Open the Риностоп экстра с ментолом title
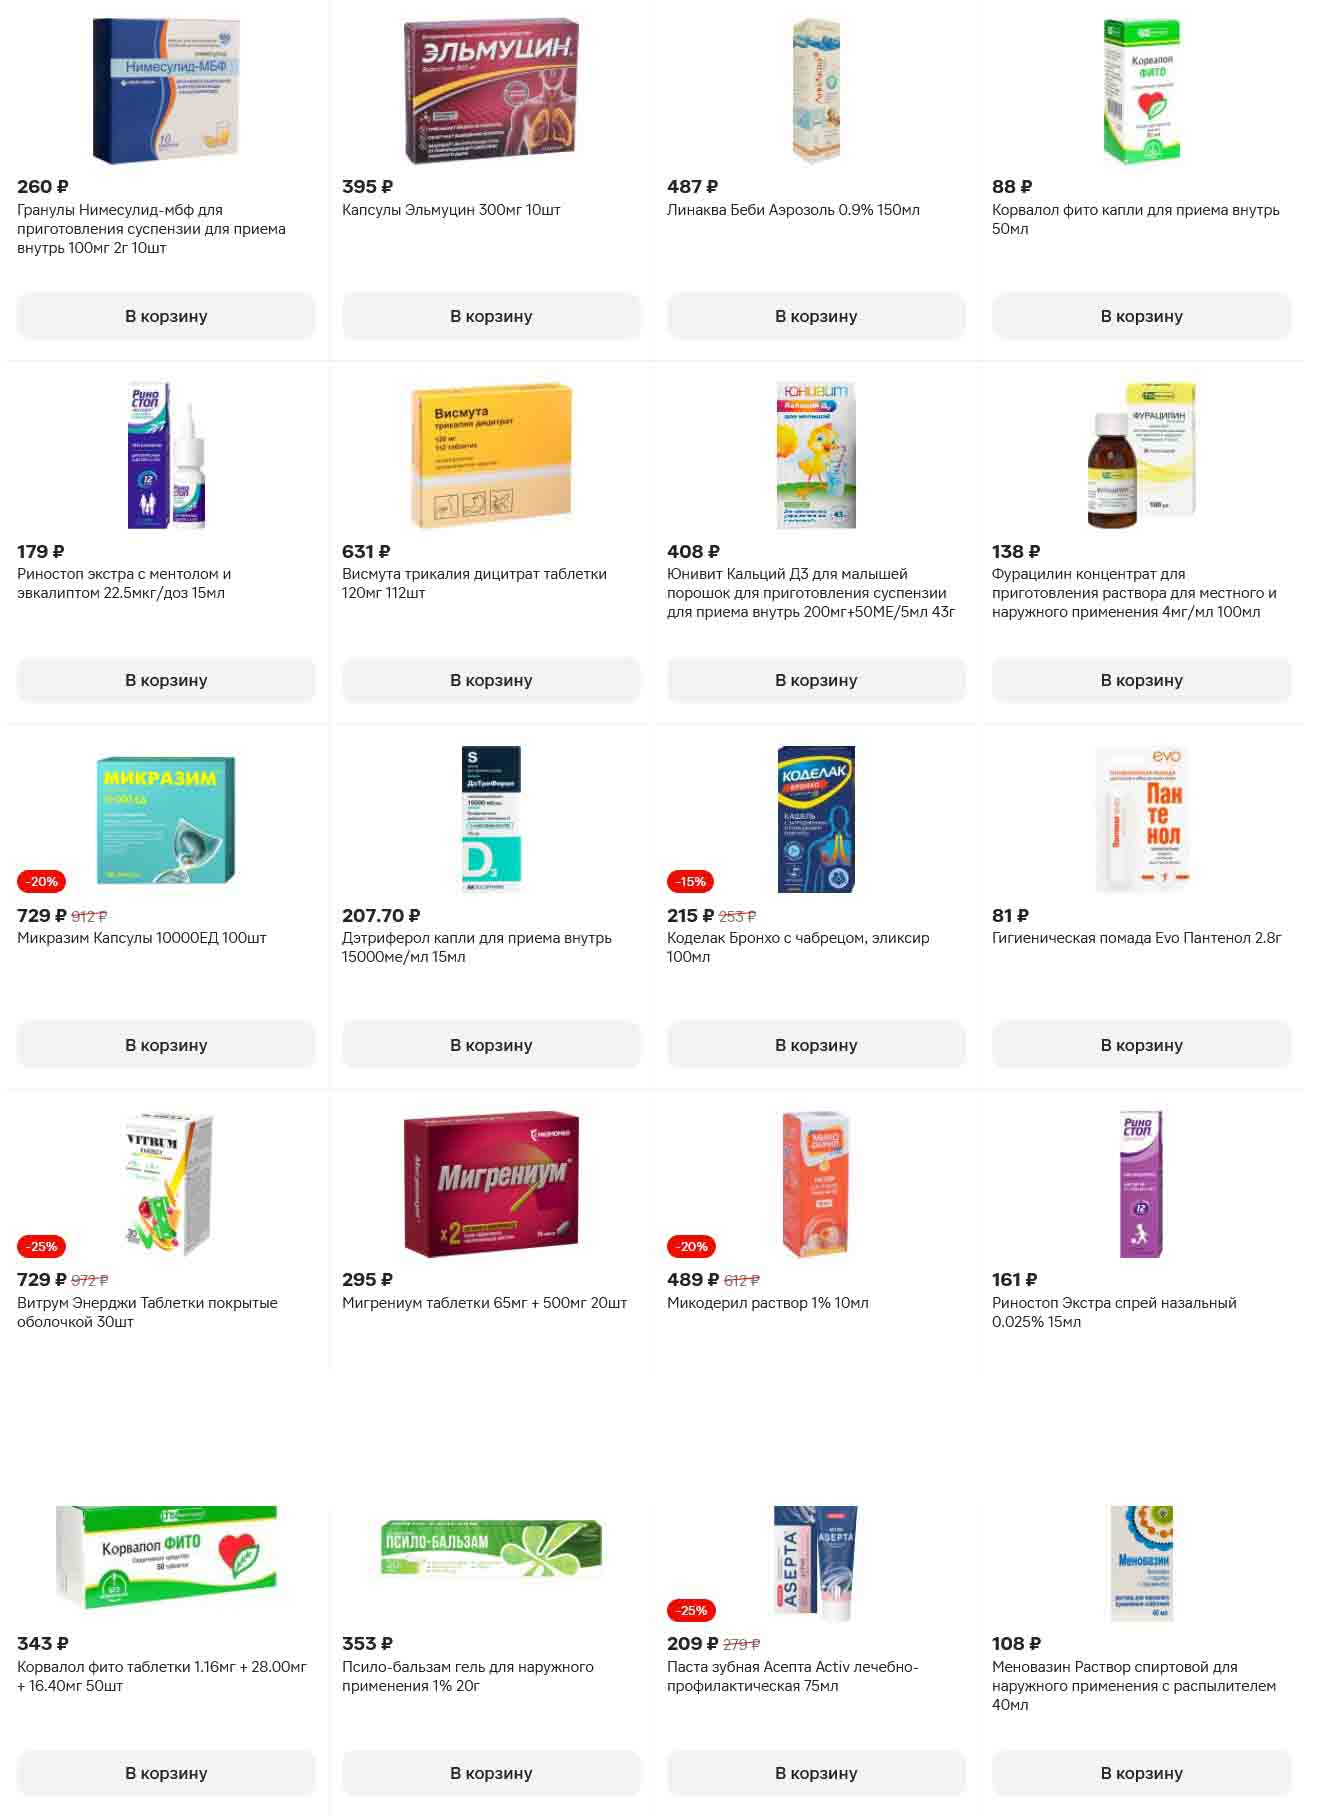Viewport: 1329px width, 1819px height. click(x=124, y=583)
